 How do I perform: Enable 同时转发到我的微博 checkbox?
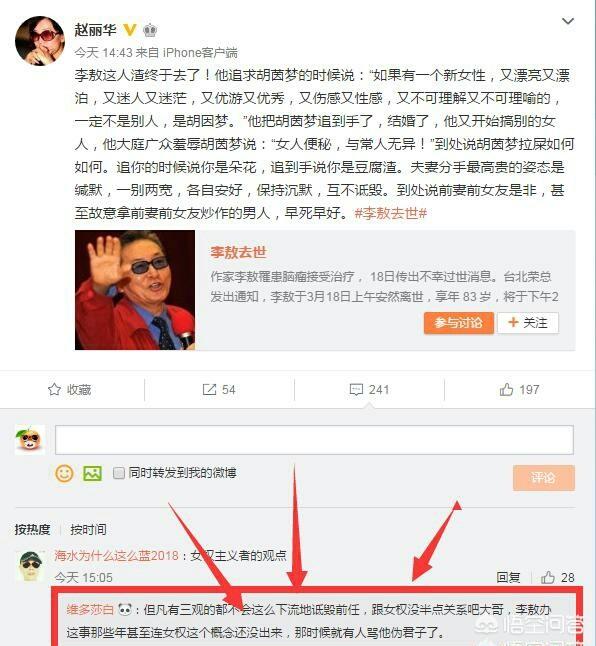[x=119, y=473]
